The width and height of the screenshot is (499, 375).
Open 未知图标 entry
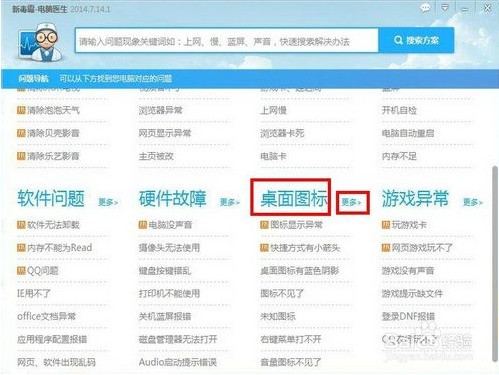(278, 316)
